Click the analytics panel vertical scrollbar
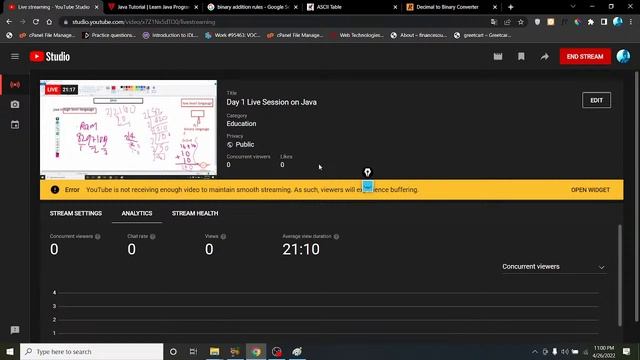 tap(620, 275)
